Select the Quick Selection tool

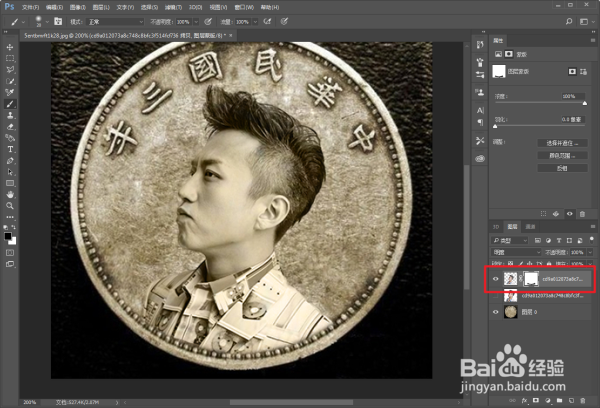[x=10, y=81]
